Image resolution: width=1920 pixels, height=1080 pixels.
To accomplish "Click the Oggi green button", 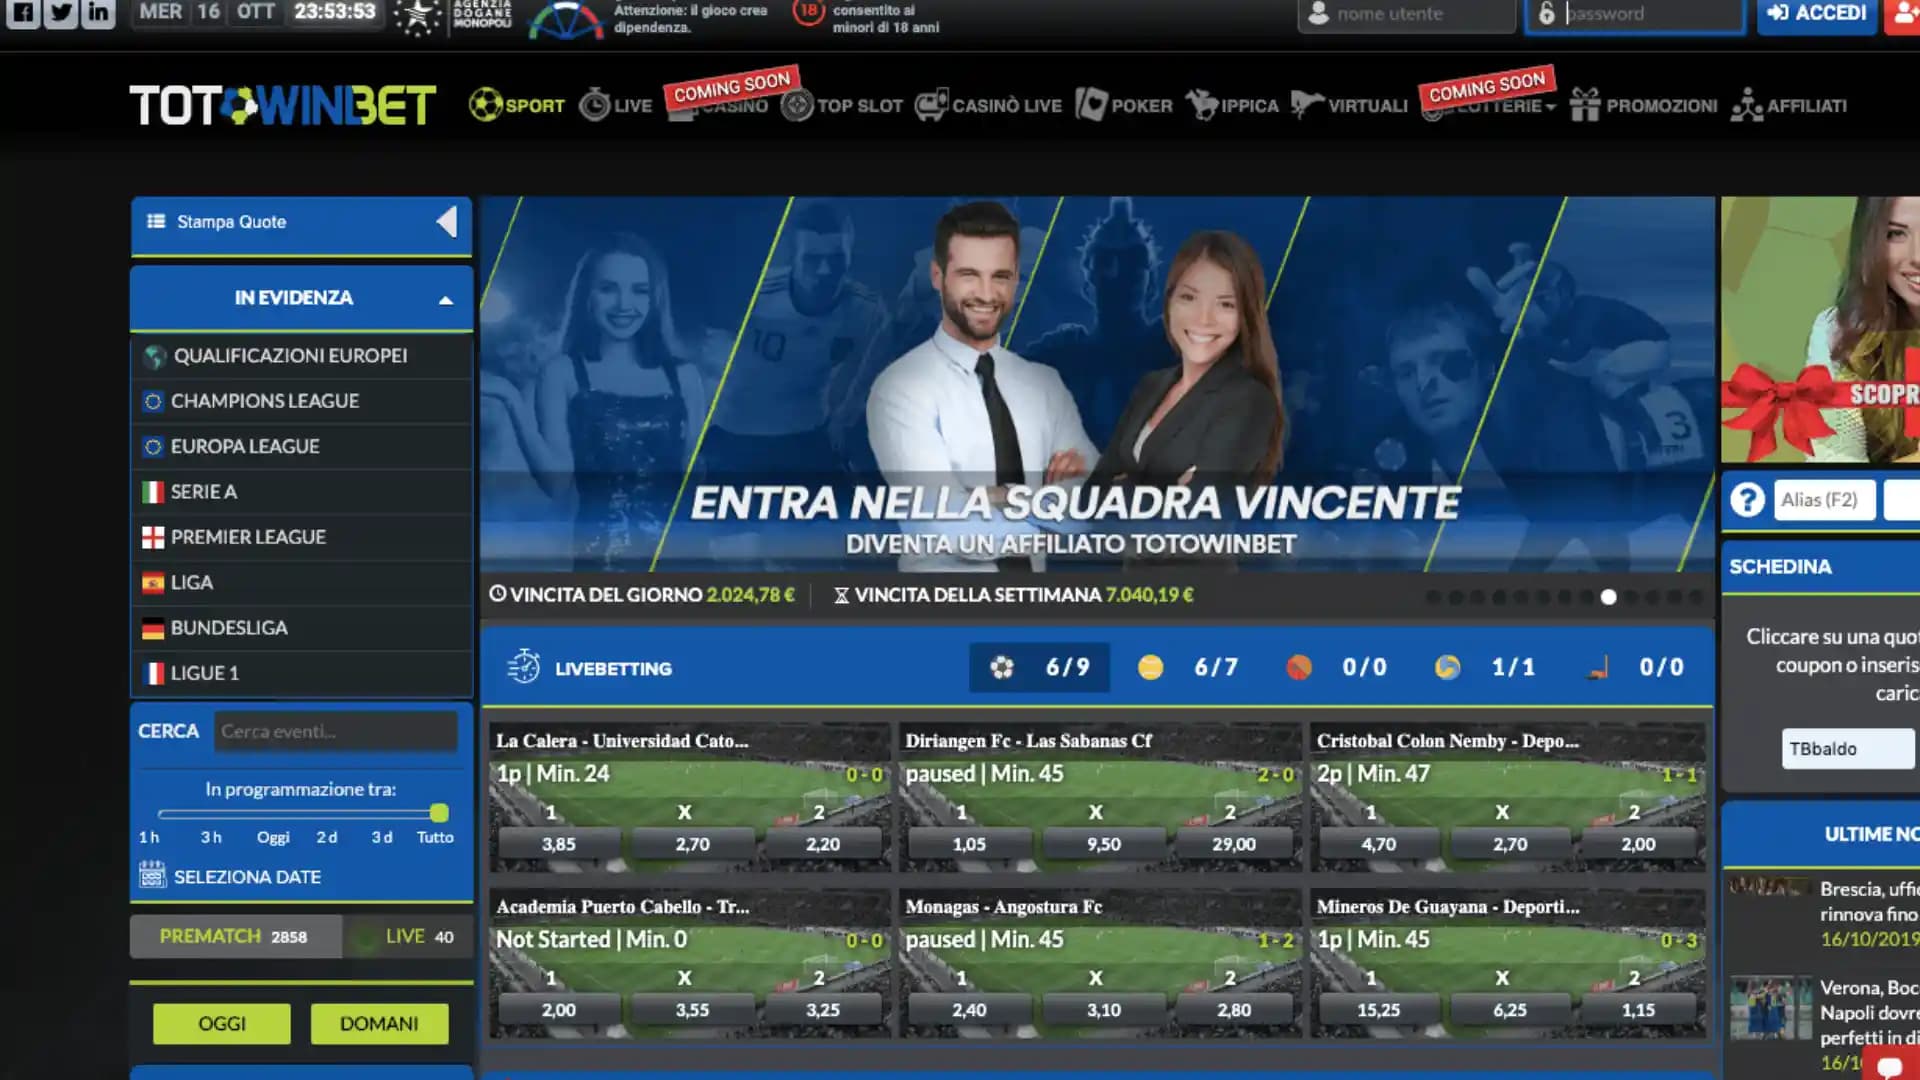I will point(221,1024).
